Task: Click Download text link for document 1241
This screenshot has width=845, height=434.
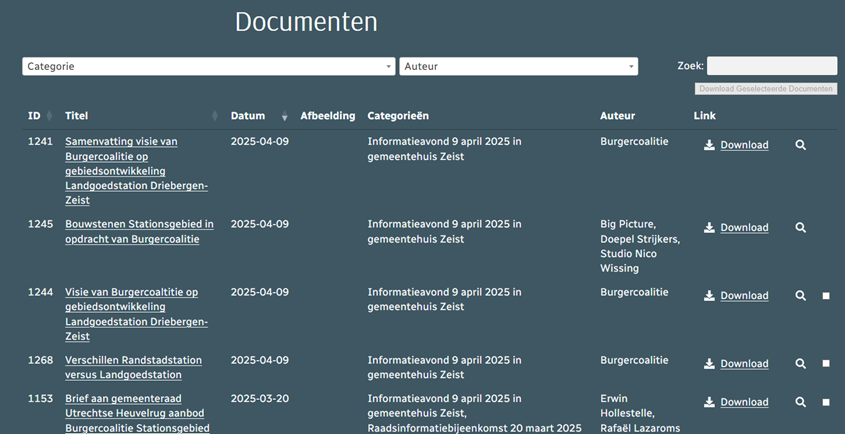Action: pyautogui.click(x=744, y=145)
